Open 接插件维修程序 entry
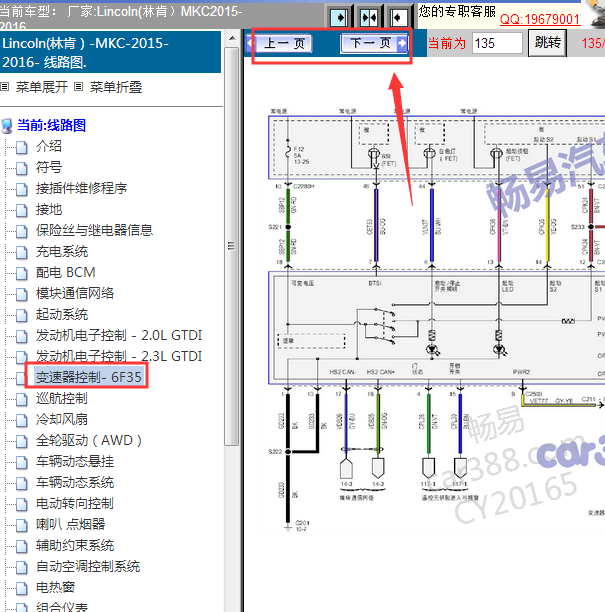 [x=81, y=188]
